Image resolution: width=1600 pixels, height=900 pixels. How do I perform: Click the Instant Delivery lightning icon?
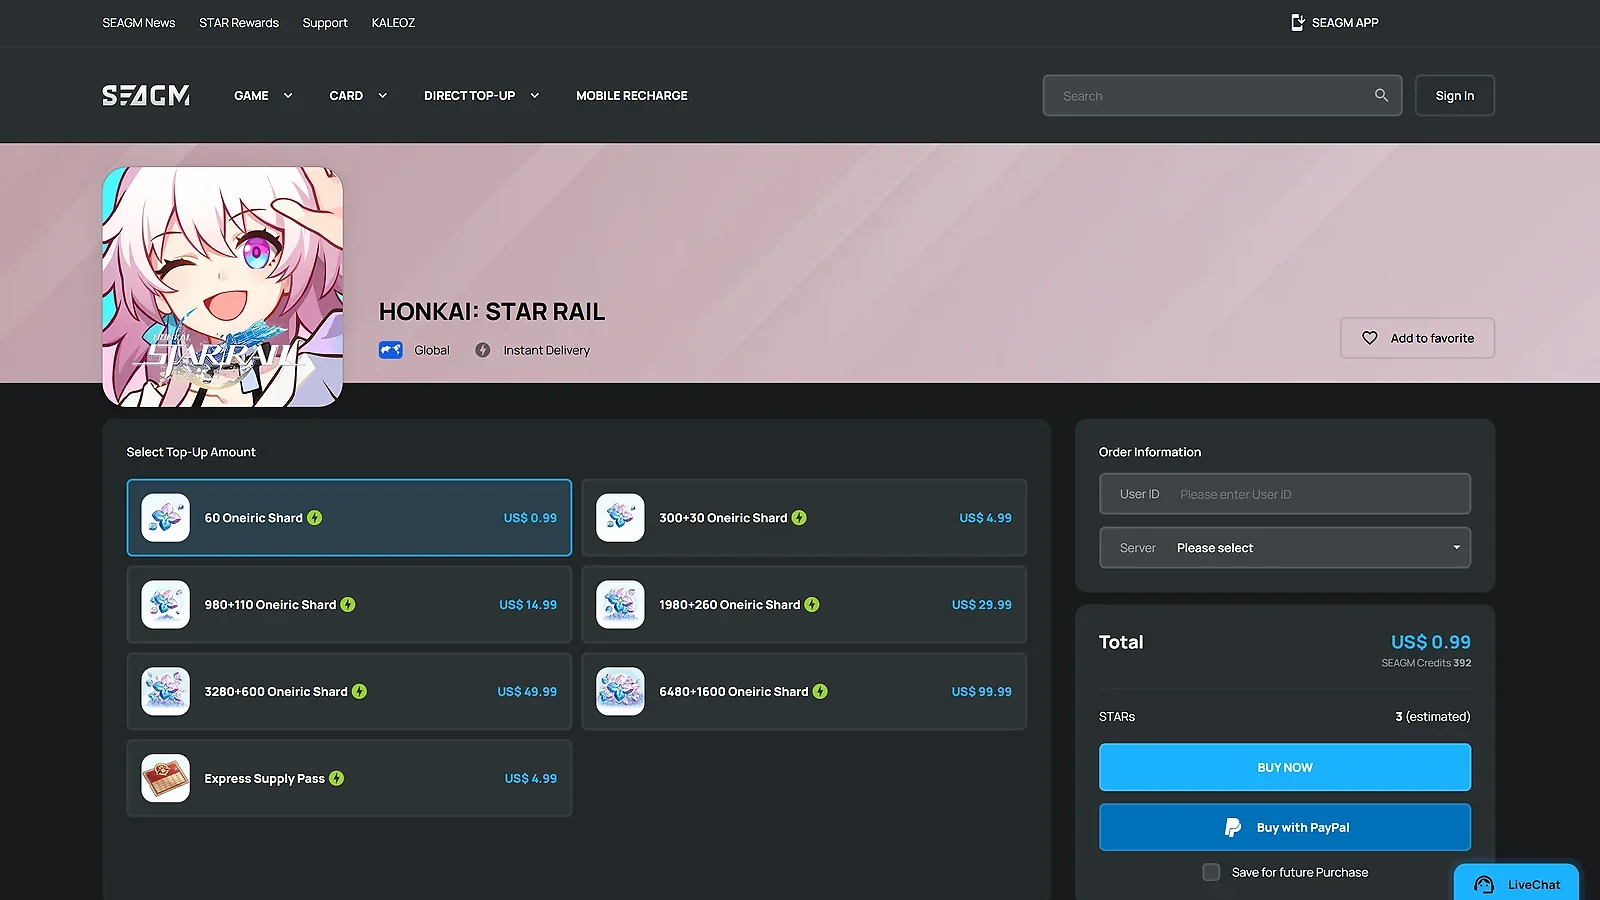pos(483,350)
